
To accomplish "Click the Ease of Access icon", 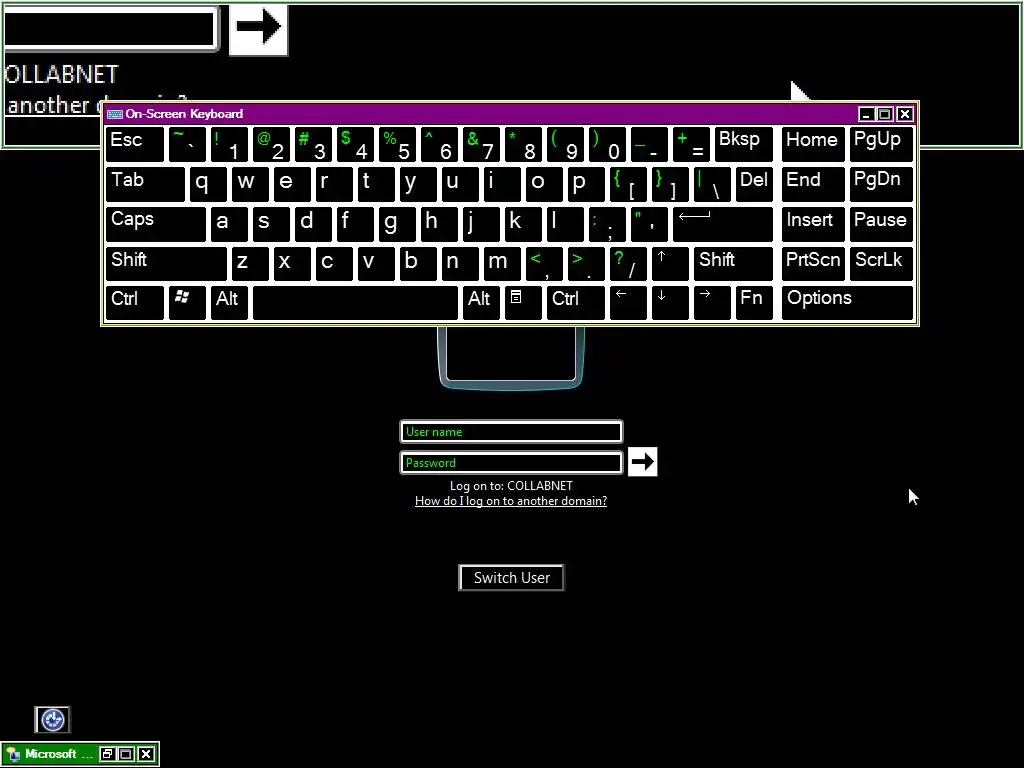I will [x=52, y=720].
